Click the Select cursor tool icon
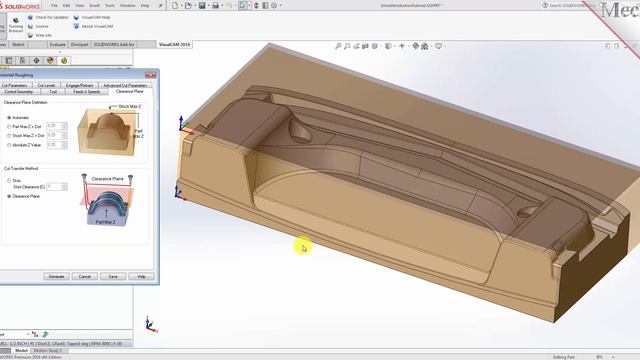Viewport: 640px width, 360px height. (242, 6)
